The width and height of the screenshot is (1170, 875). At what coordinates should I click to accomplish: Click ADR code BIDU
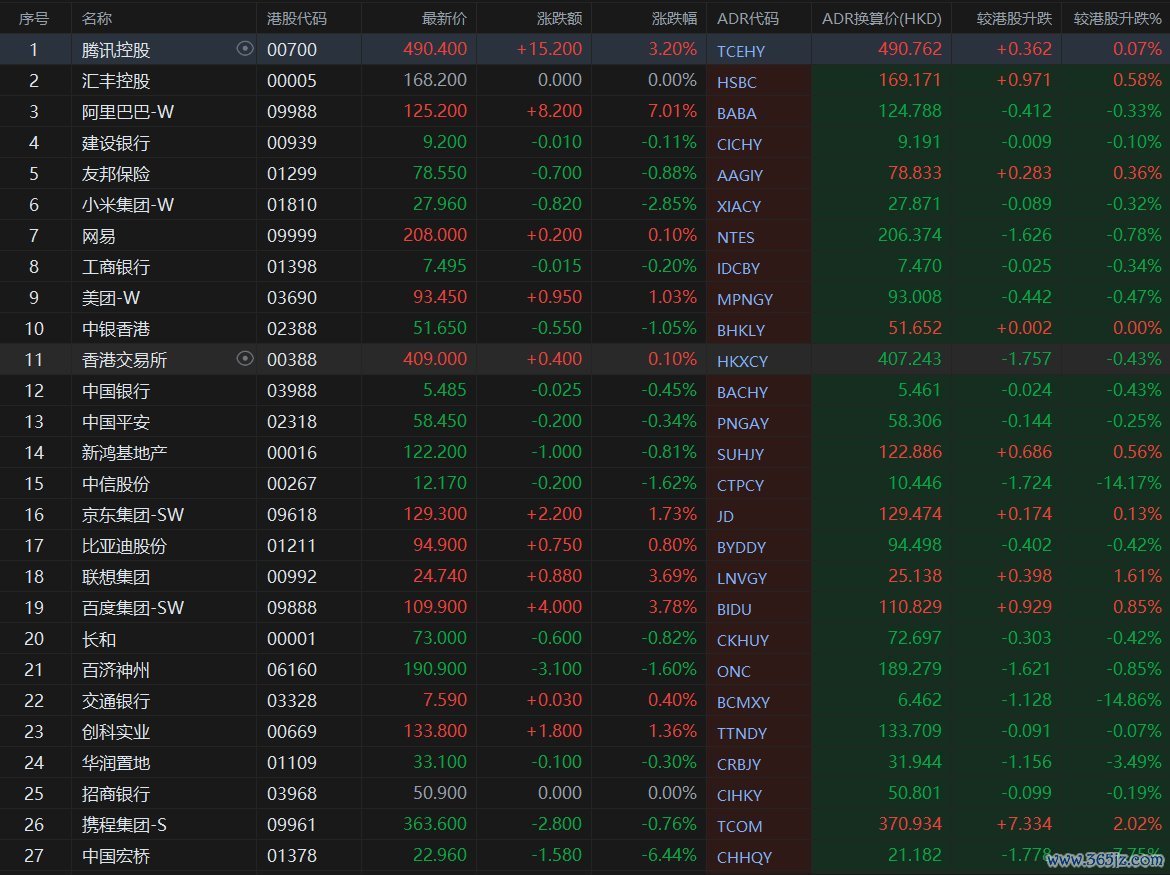tap(734, 609)
